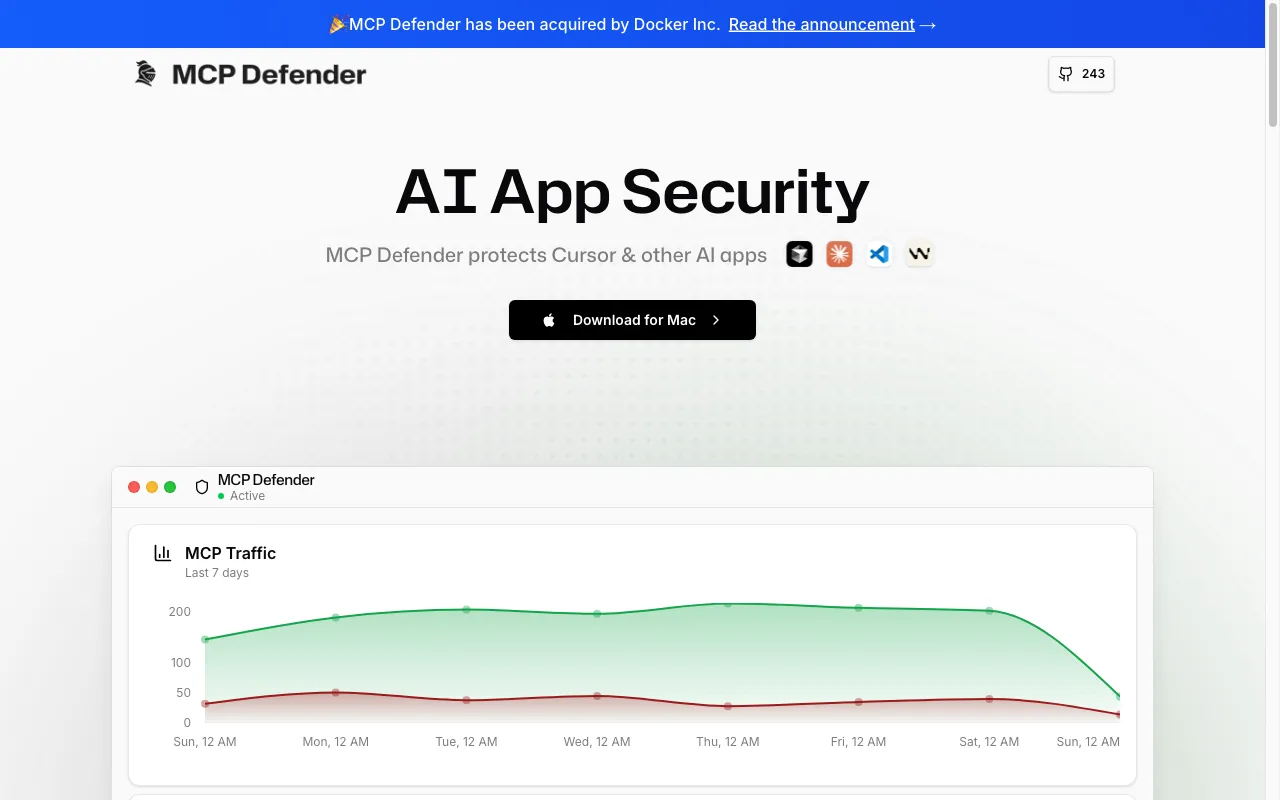
Task: Click the 'Sat, 12 AM' axis label
Action: (989, 742)
